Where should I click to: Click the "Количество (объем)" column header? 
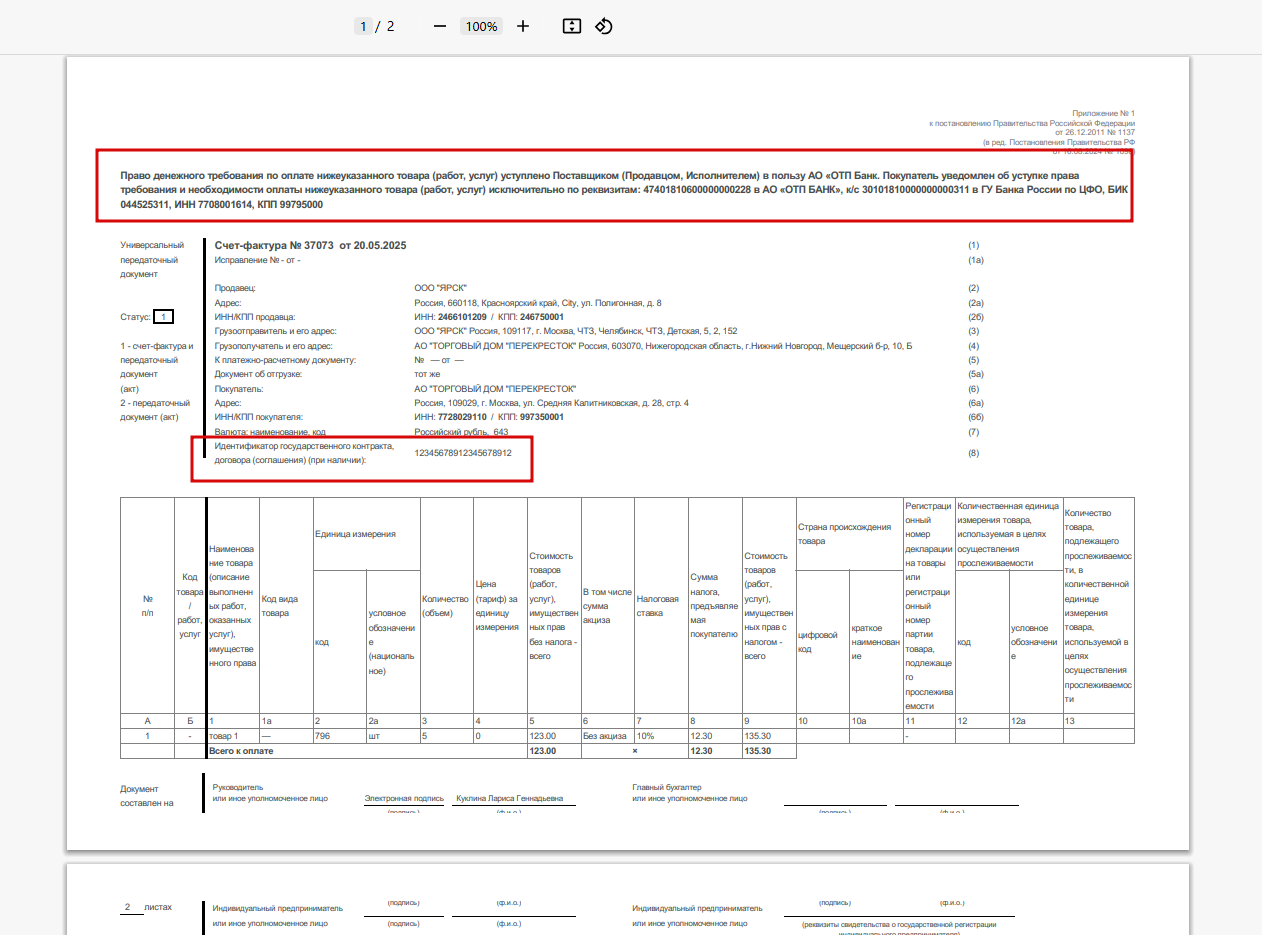(446, 606)
